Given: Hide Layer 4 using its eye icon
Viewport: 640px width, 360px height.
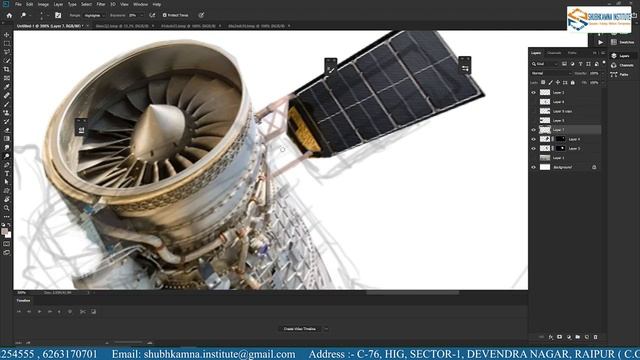Looking at the screenshot, I should click(533, 139).
